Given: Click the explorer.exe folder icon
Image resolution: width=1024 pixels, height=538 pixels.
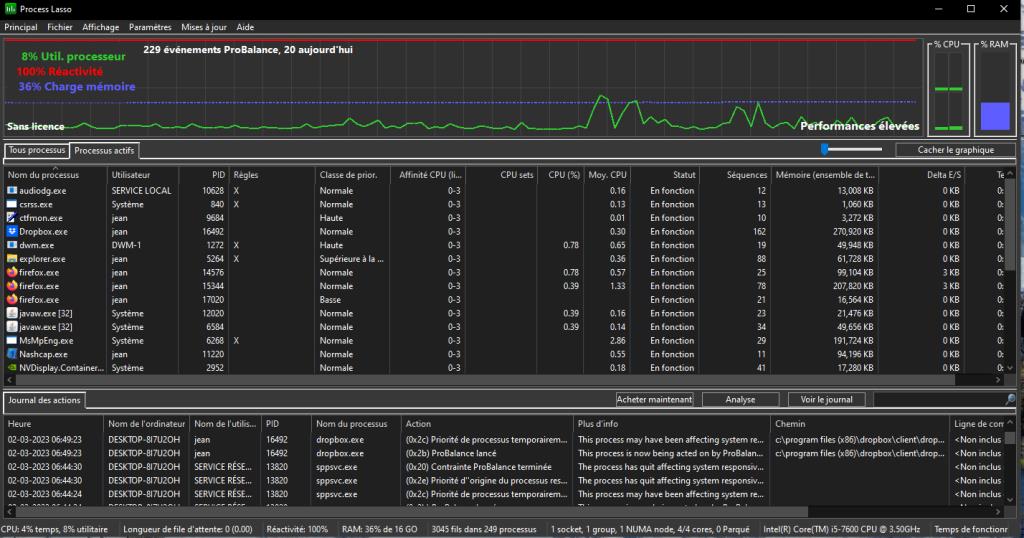Looking at the screenshot, I should click(x=12, y=259).
